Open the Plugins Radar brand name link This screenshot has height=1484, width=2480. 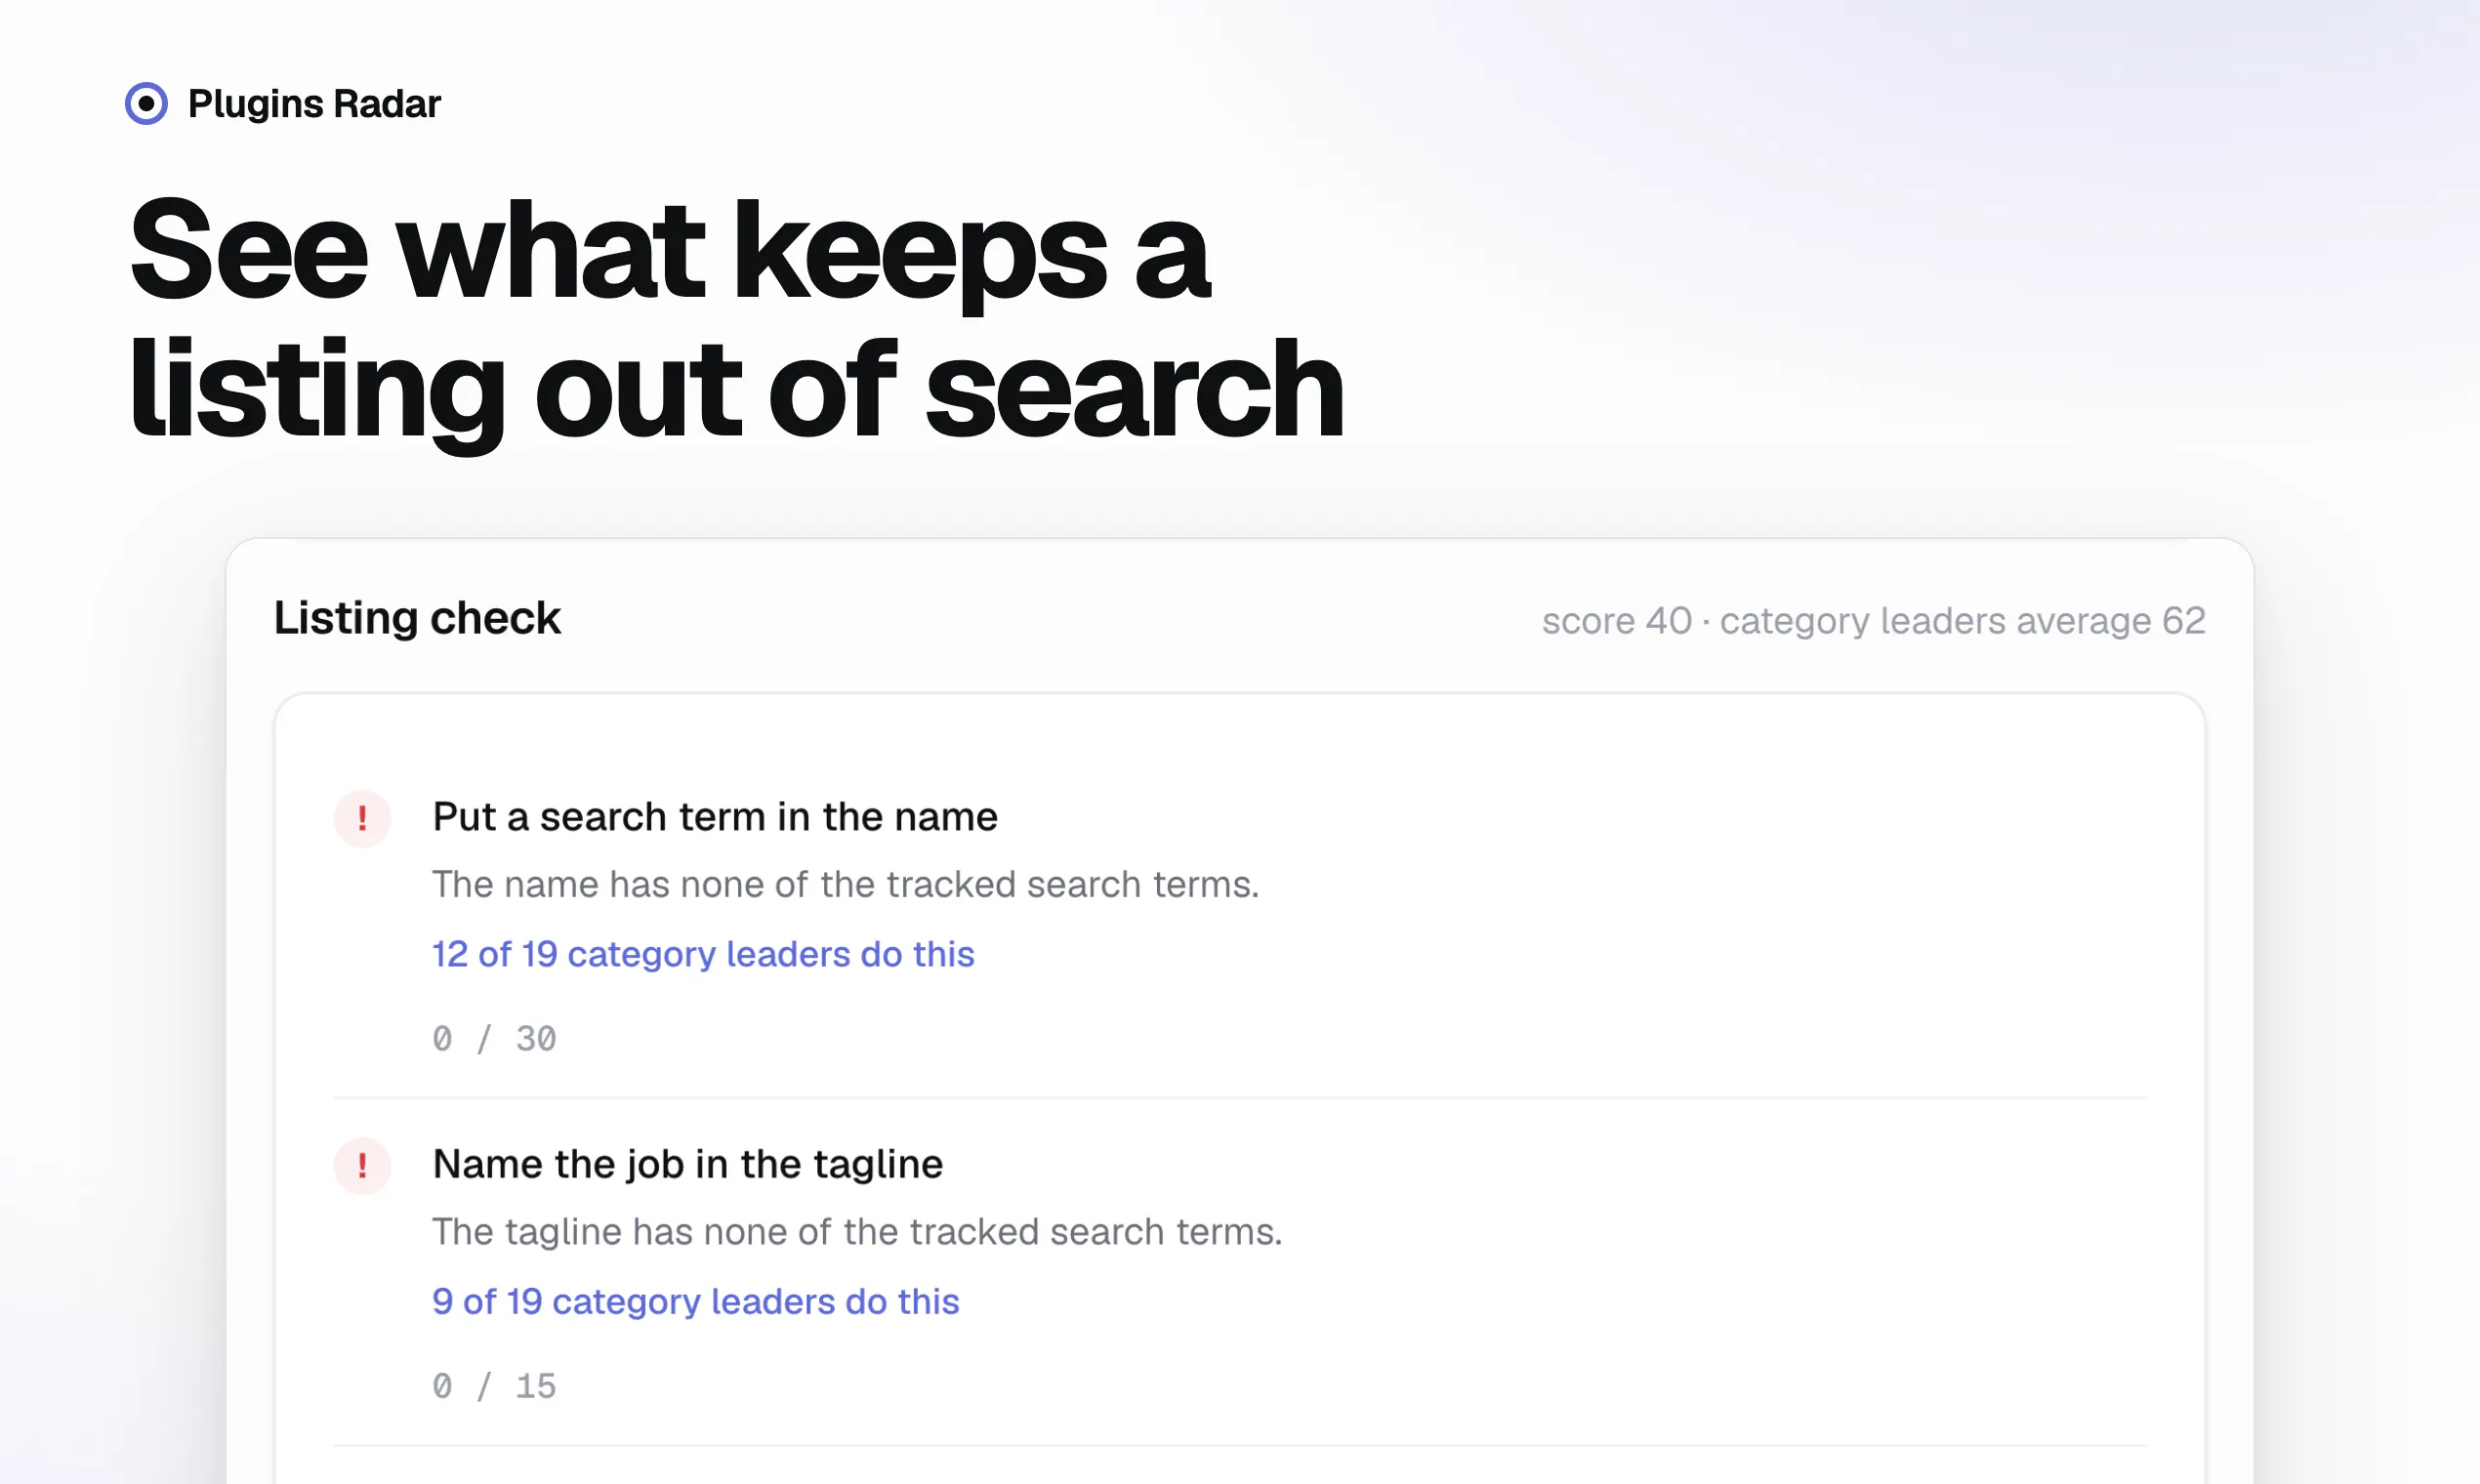point(314,104)
